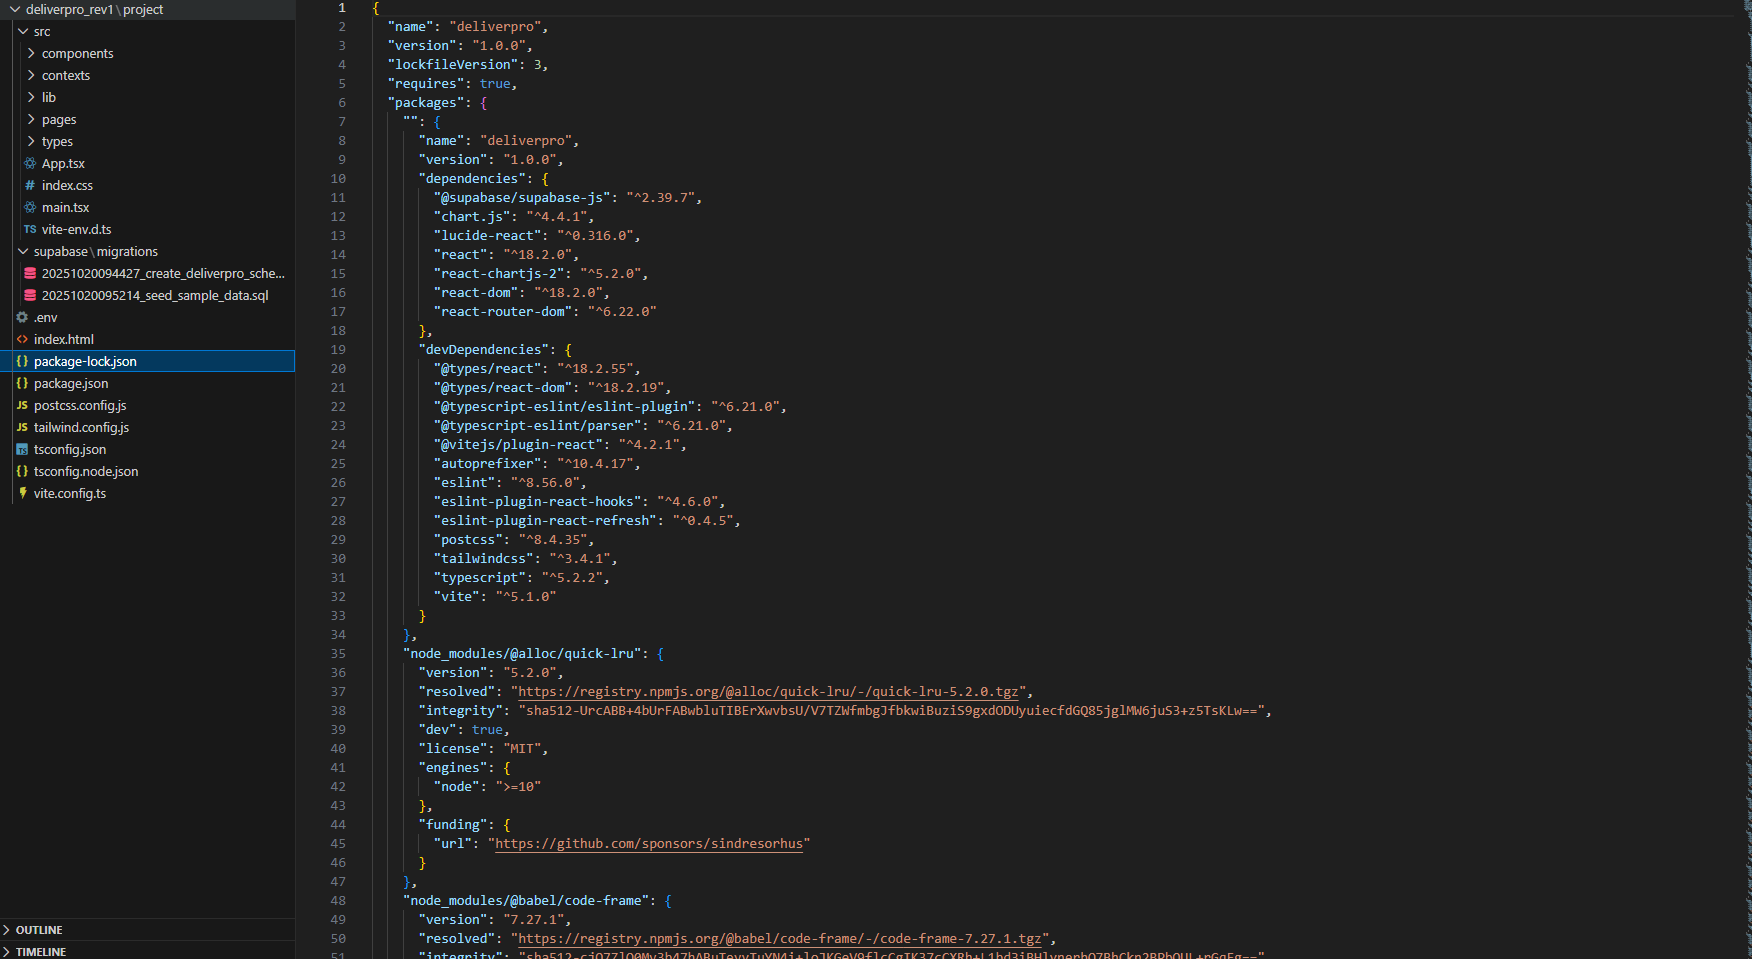Click the seed_sample_data.sql database icon
The width and height of the screenshot is (1752, 959).
(29, 295)
